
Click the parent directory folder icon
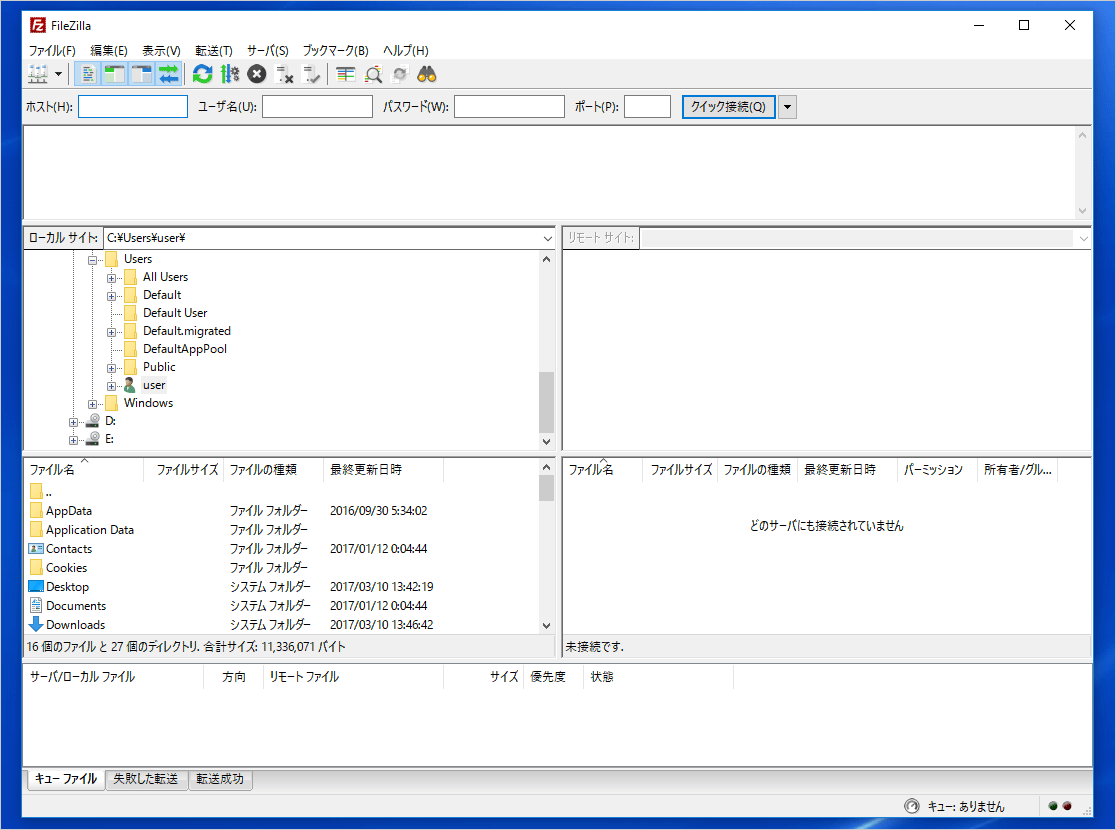point(36,492)
